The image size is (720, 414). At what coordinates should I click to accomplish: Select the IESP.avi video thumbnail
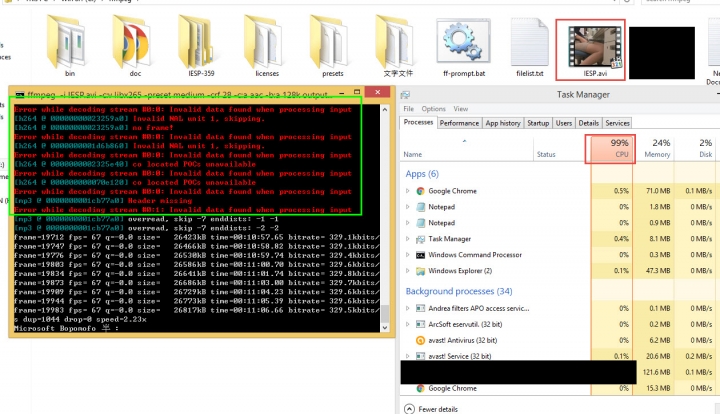click(595, 46)
